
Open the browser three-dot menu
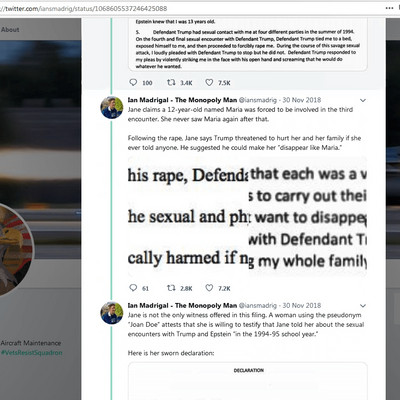click(389, 8)
